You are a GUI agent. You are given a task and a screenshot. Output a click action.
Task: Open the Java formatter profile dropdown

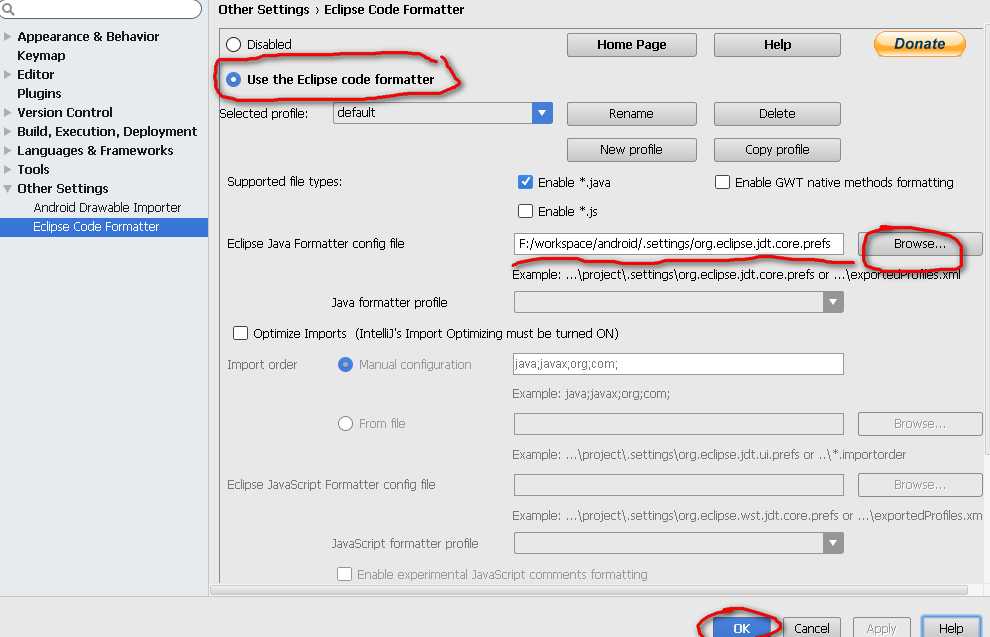click(833, 302)
